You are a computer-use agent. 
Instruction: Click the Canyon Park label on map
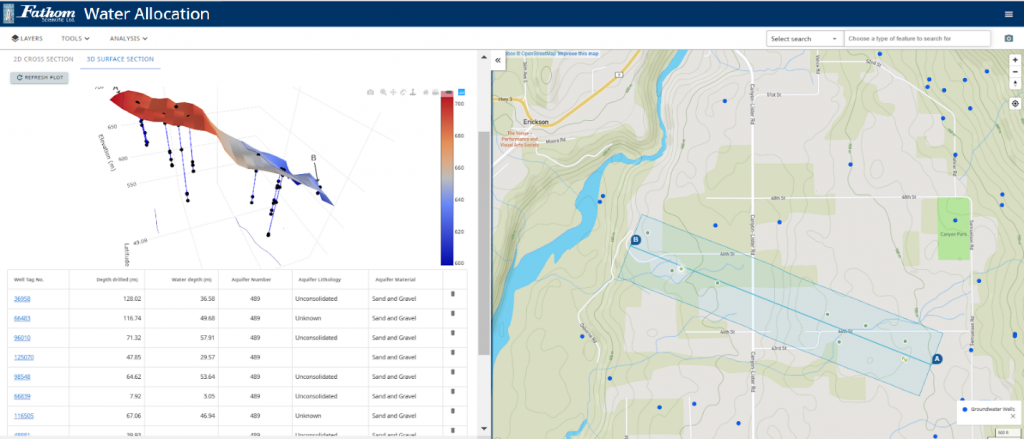tap(952, 233)
